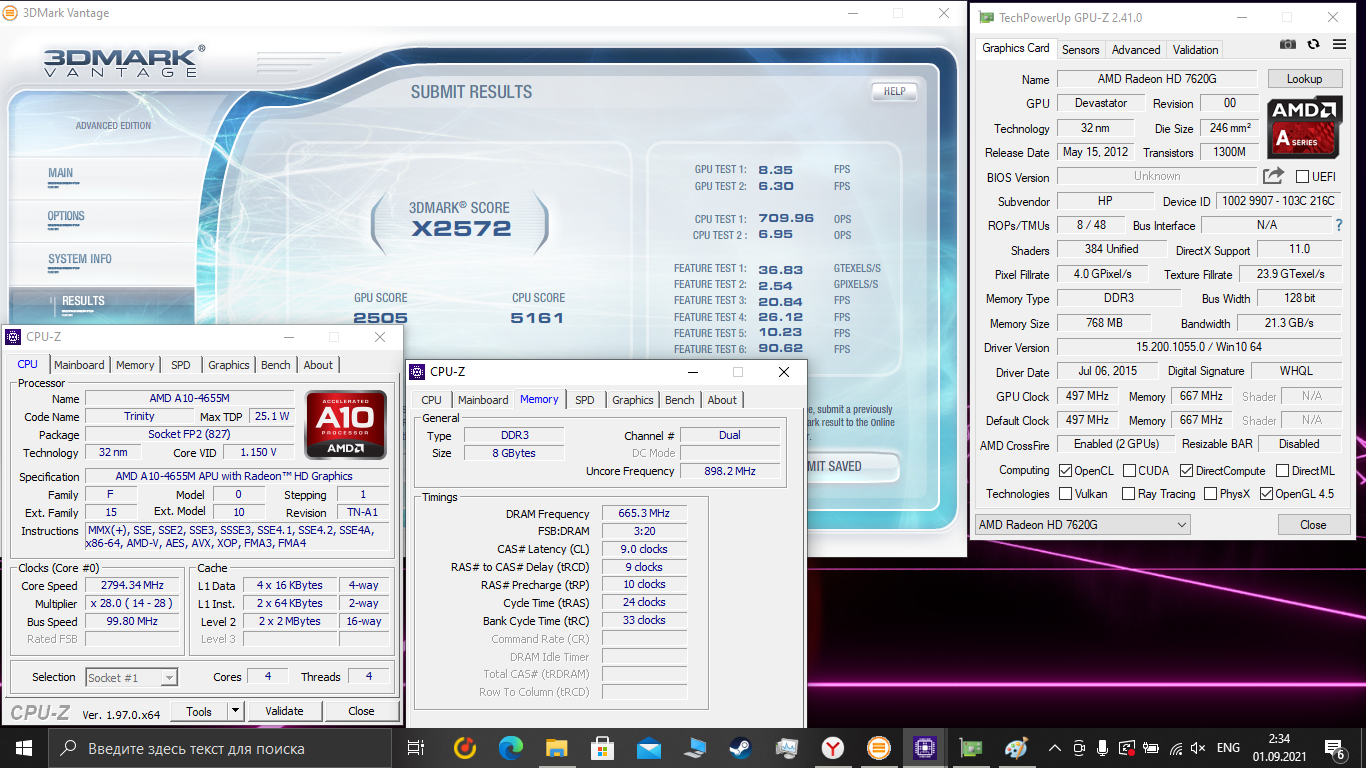Image resolution: width=1366 pixels, height=768 pixels.
Task: Click the BIOS export arrow icon in GPU-Z
Action: [1273, 176]
